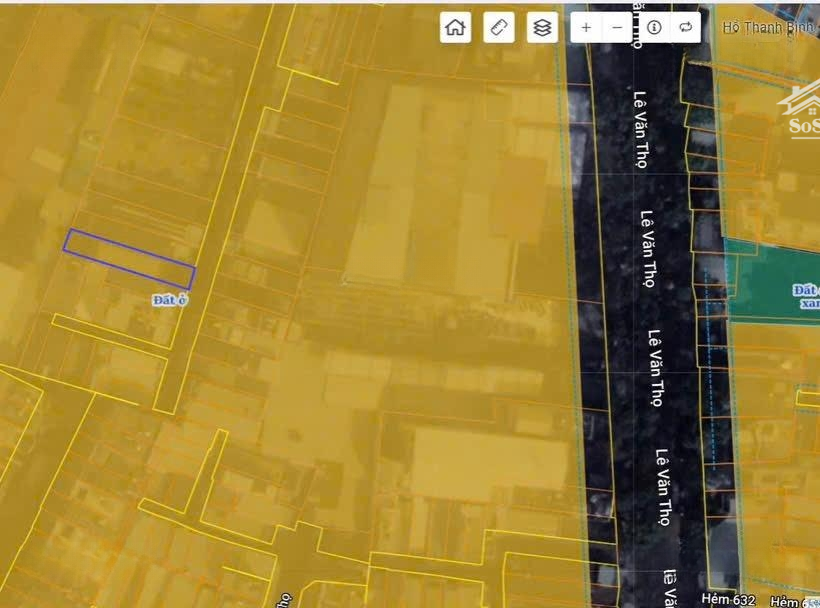Click the Home icon in the map toolbar
The width and height of the screenshot is (820, 608).
coord(455,28)
